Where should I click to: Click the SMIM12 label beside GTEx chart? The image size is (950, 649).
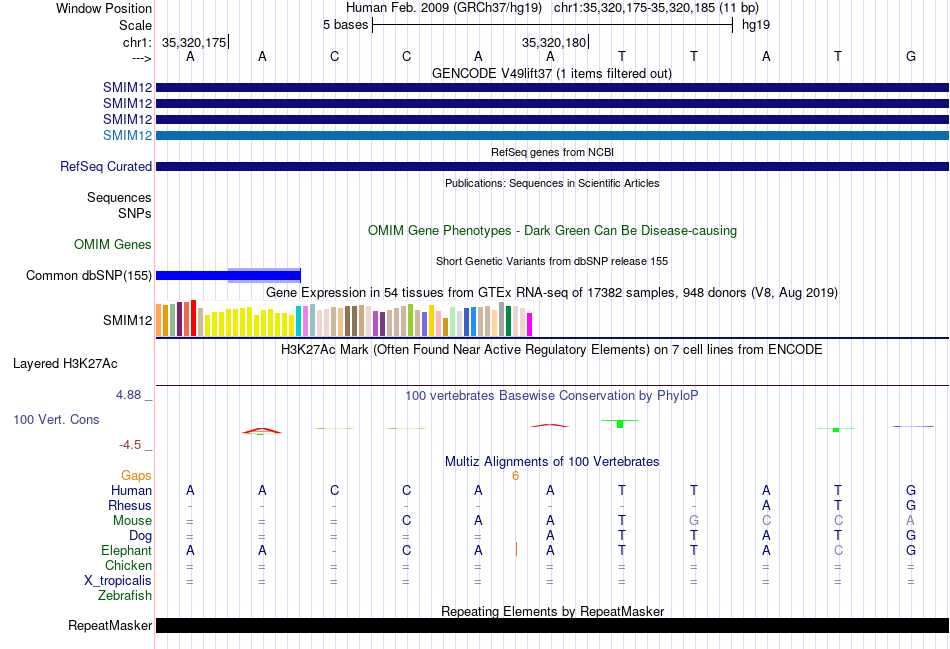[x=127, y=320]
